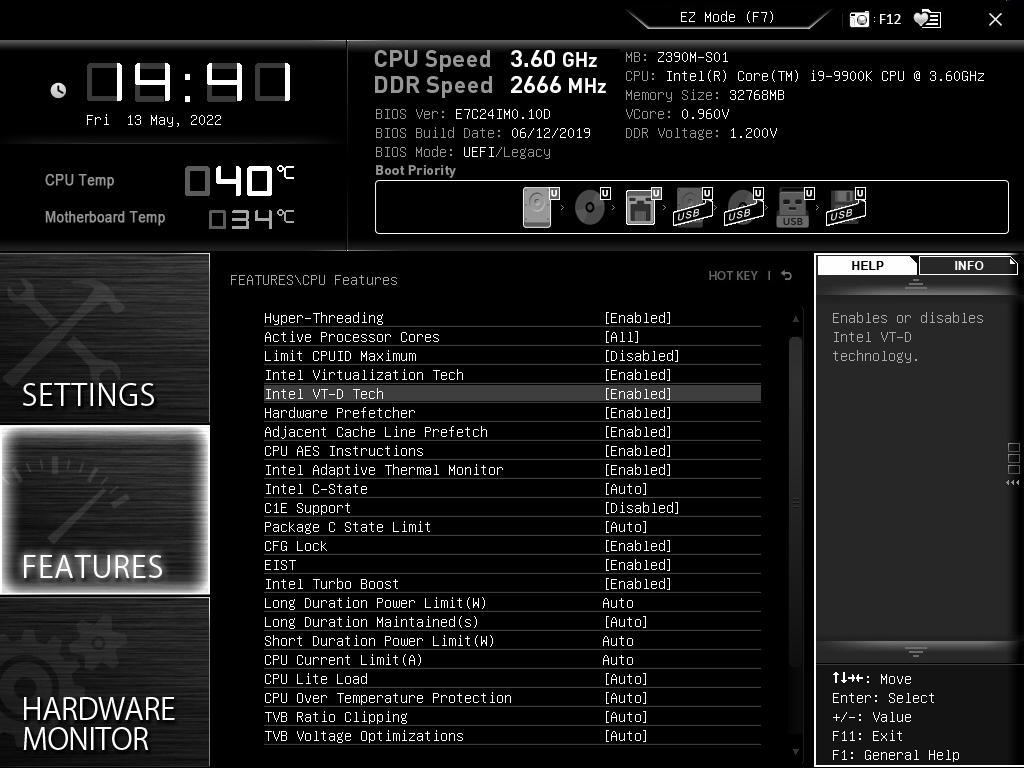Click the F12 screenshot camera icon

point(859,19)
